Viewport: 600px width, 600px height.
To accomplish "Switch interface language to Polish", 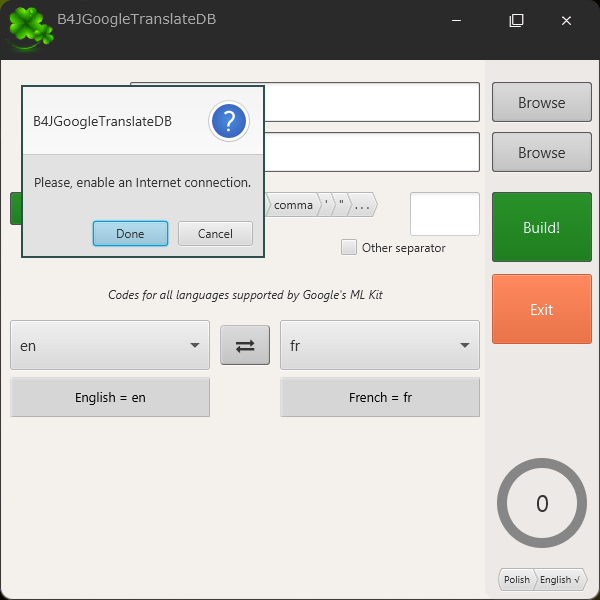I will [516, 580].
